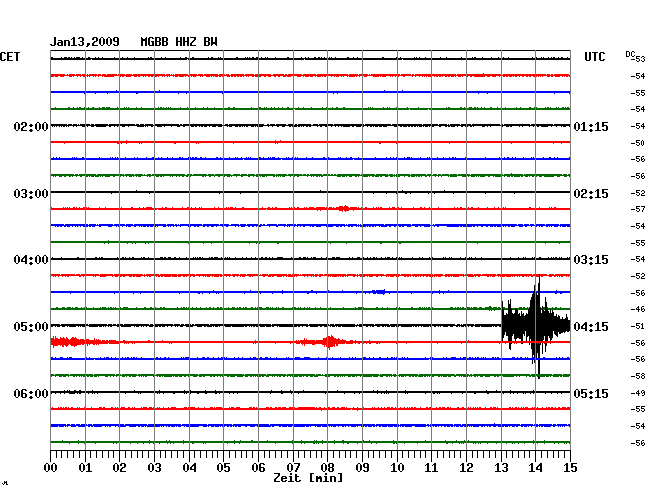This screenshot has height=494, width=650.
Task: Click the DC offset value "-49"
Action: point(638,393)
